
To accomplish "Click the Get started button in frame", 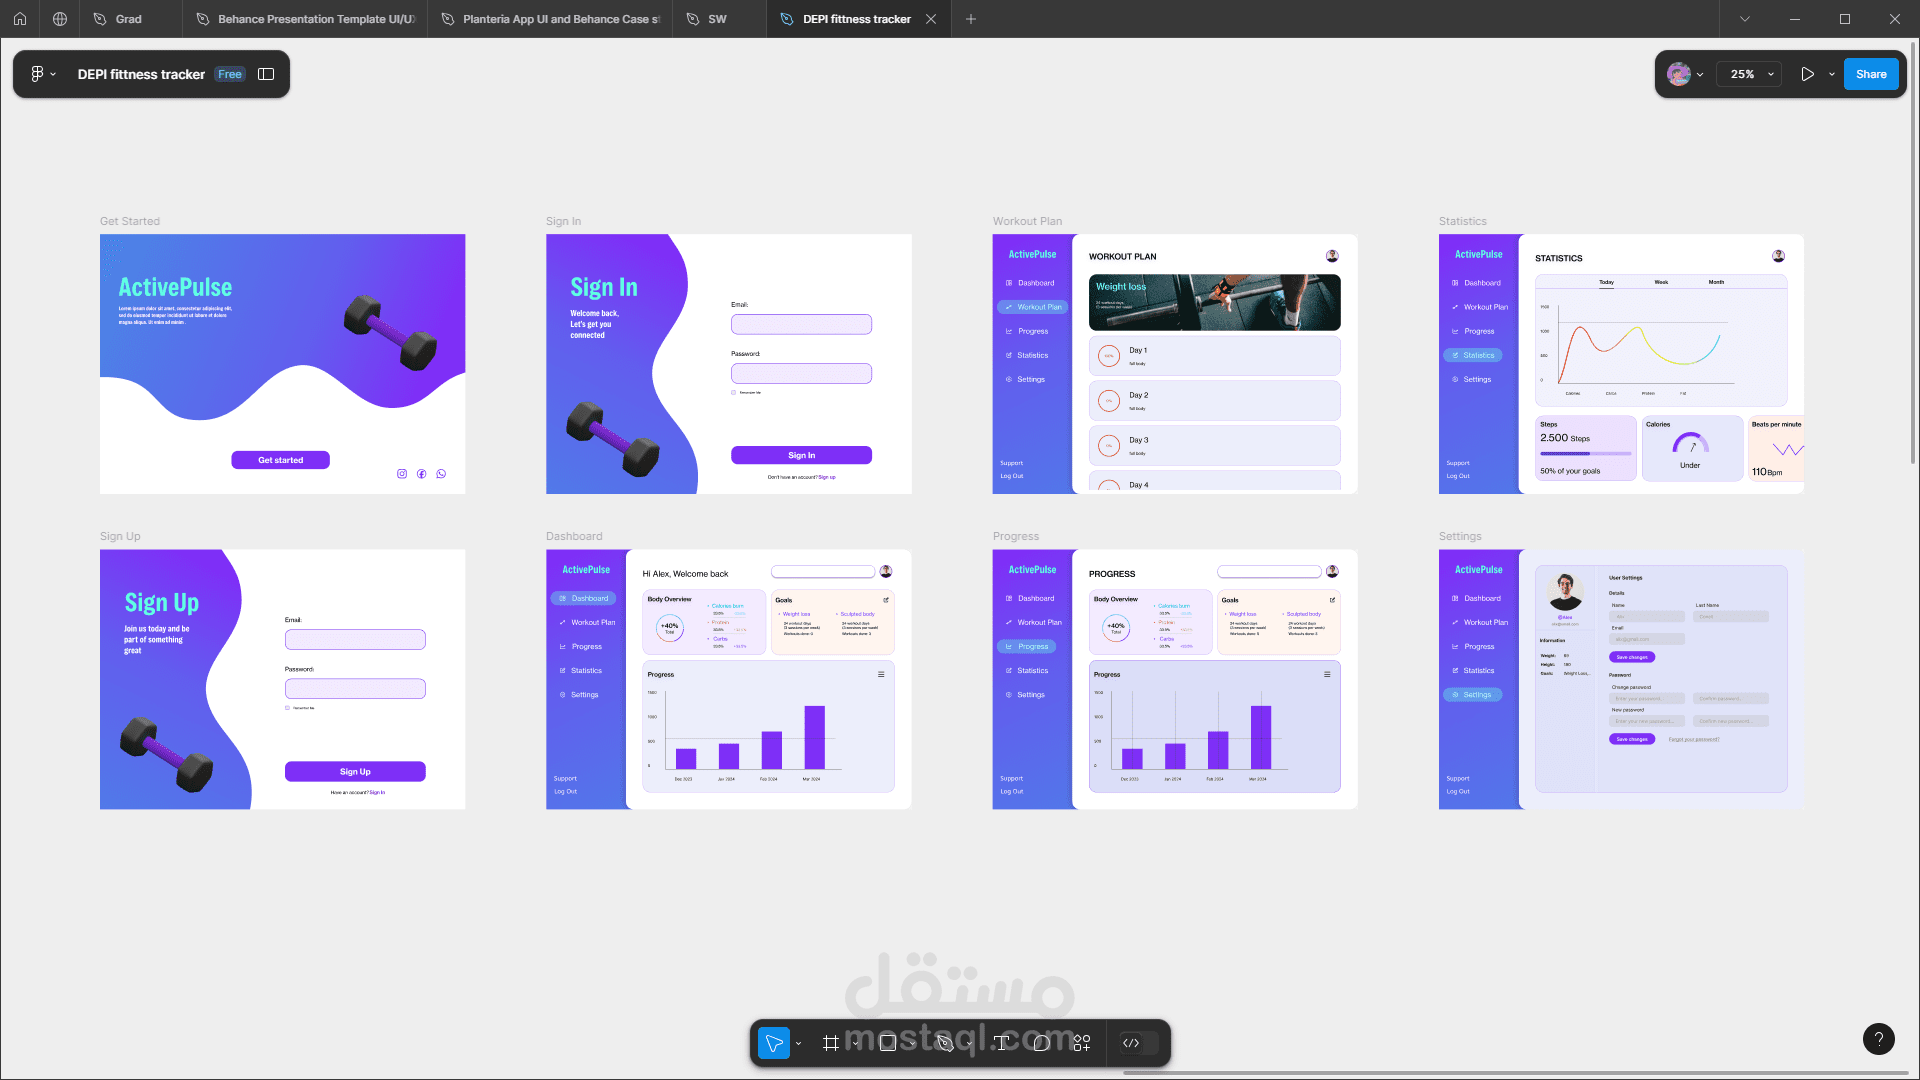I will tap(281, 460).
